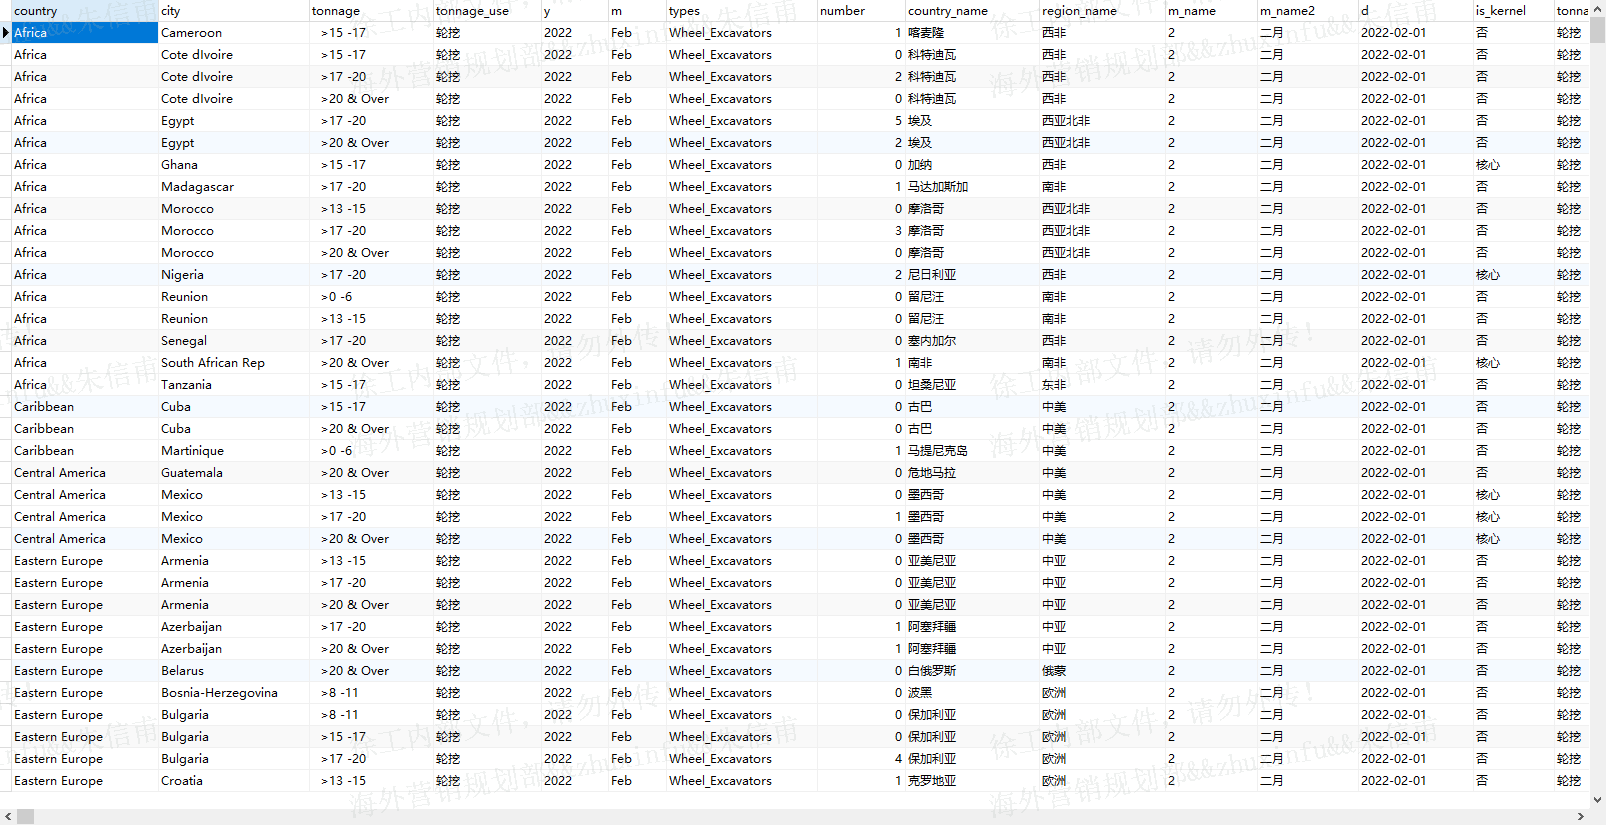Viewport: 1606px width, 825px height.
Task: Click the Bosnia-Herzegovina city cell
Action: [x=219, y=693]
